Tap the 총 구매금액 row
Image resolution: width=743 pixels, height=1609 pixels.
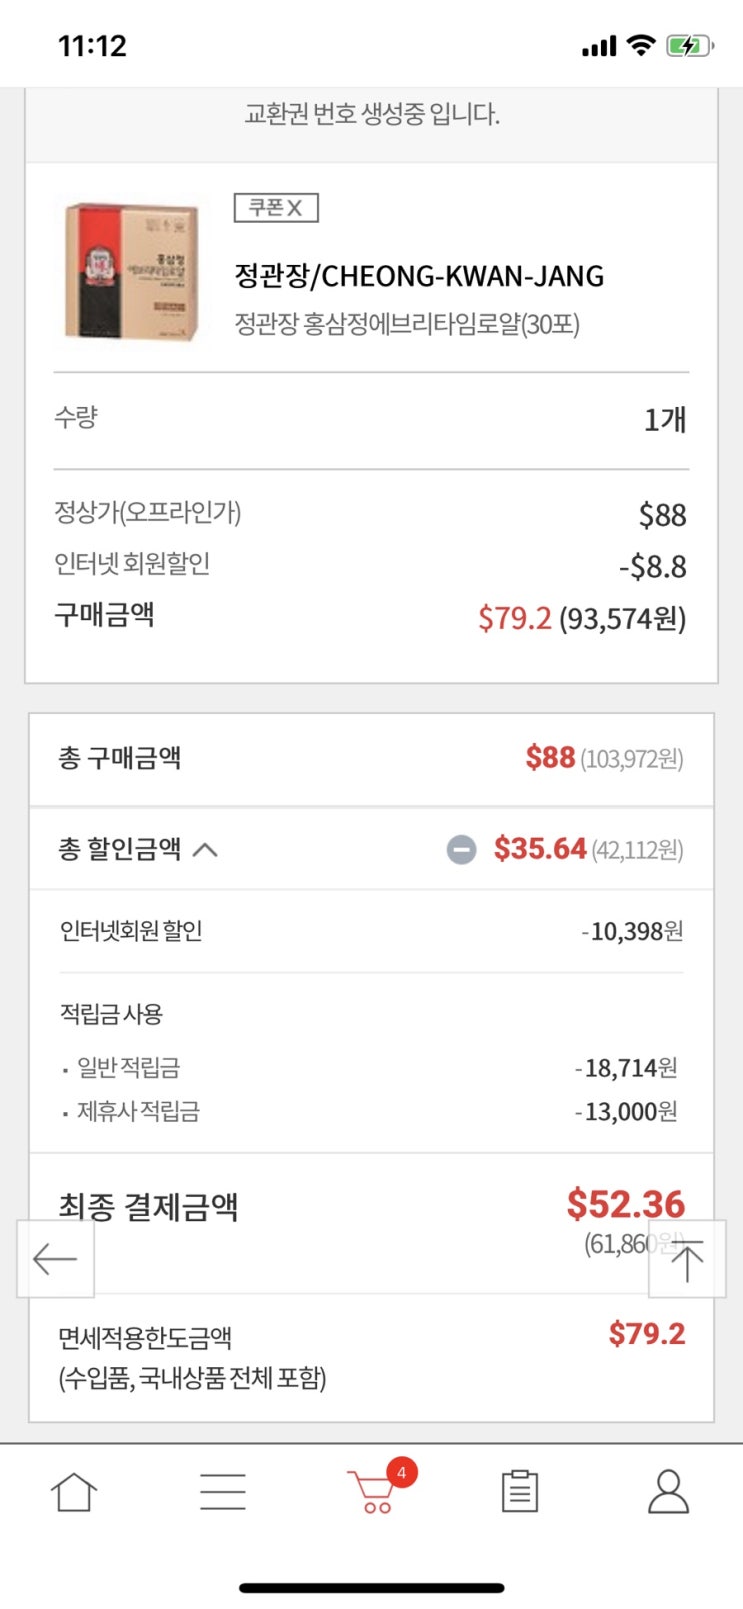pyautogui.click(x=371, y=759)
